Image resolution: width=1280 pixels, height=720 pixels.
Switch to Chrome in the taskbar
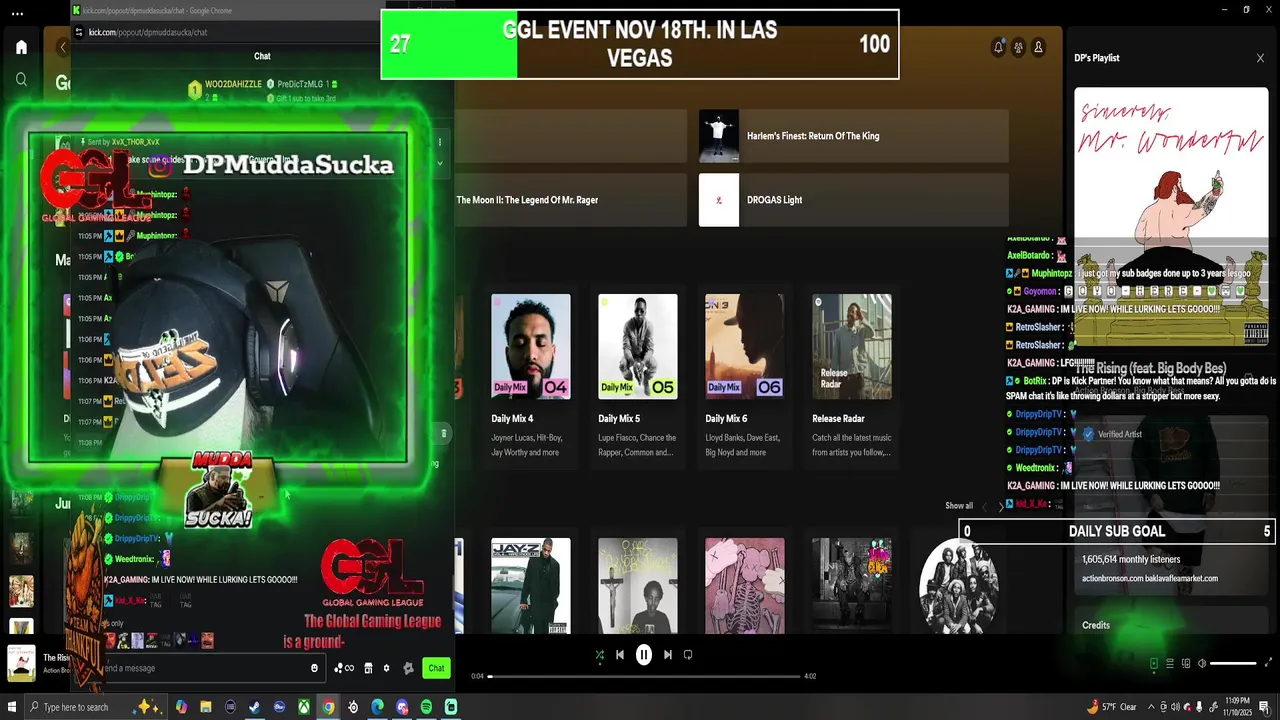pyautogui.click(x=328, y=707)
